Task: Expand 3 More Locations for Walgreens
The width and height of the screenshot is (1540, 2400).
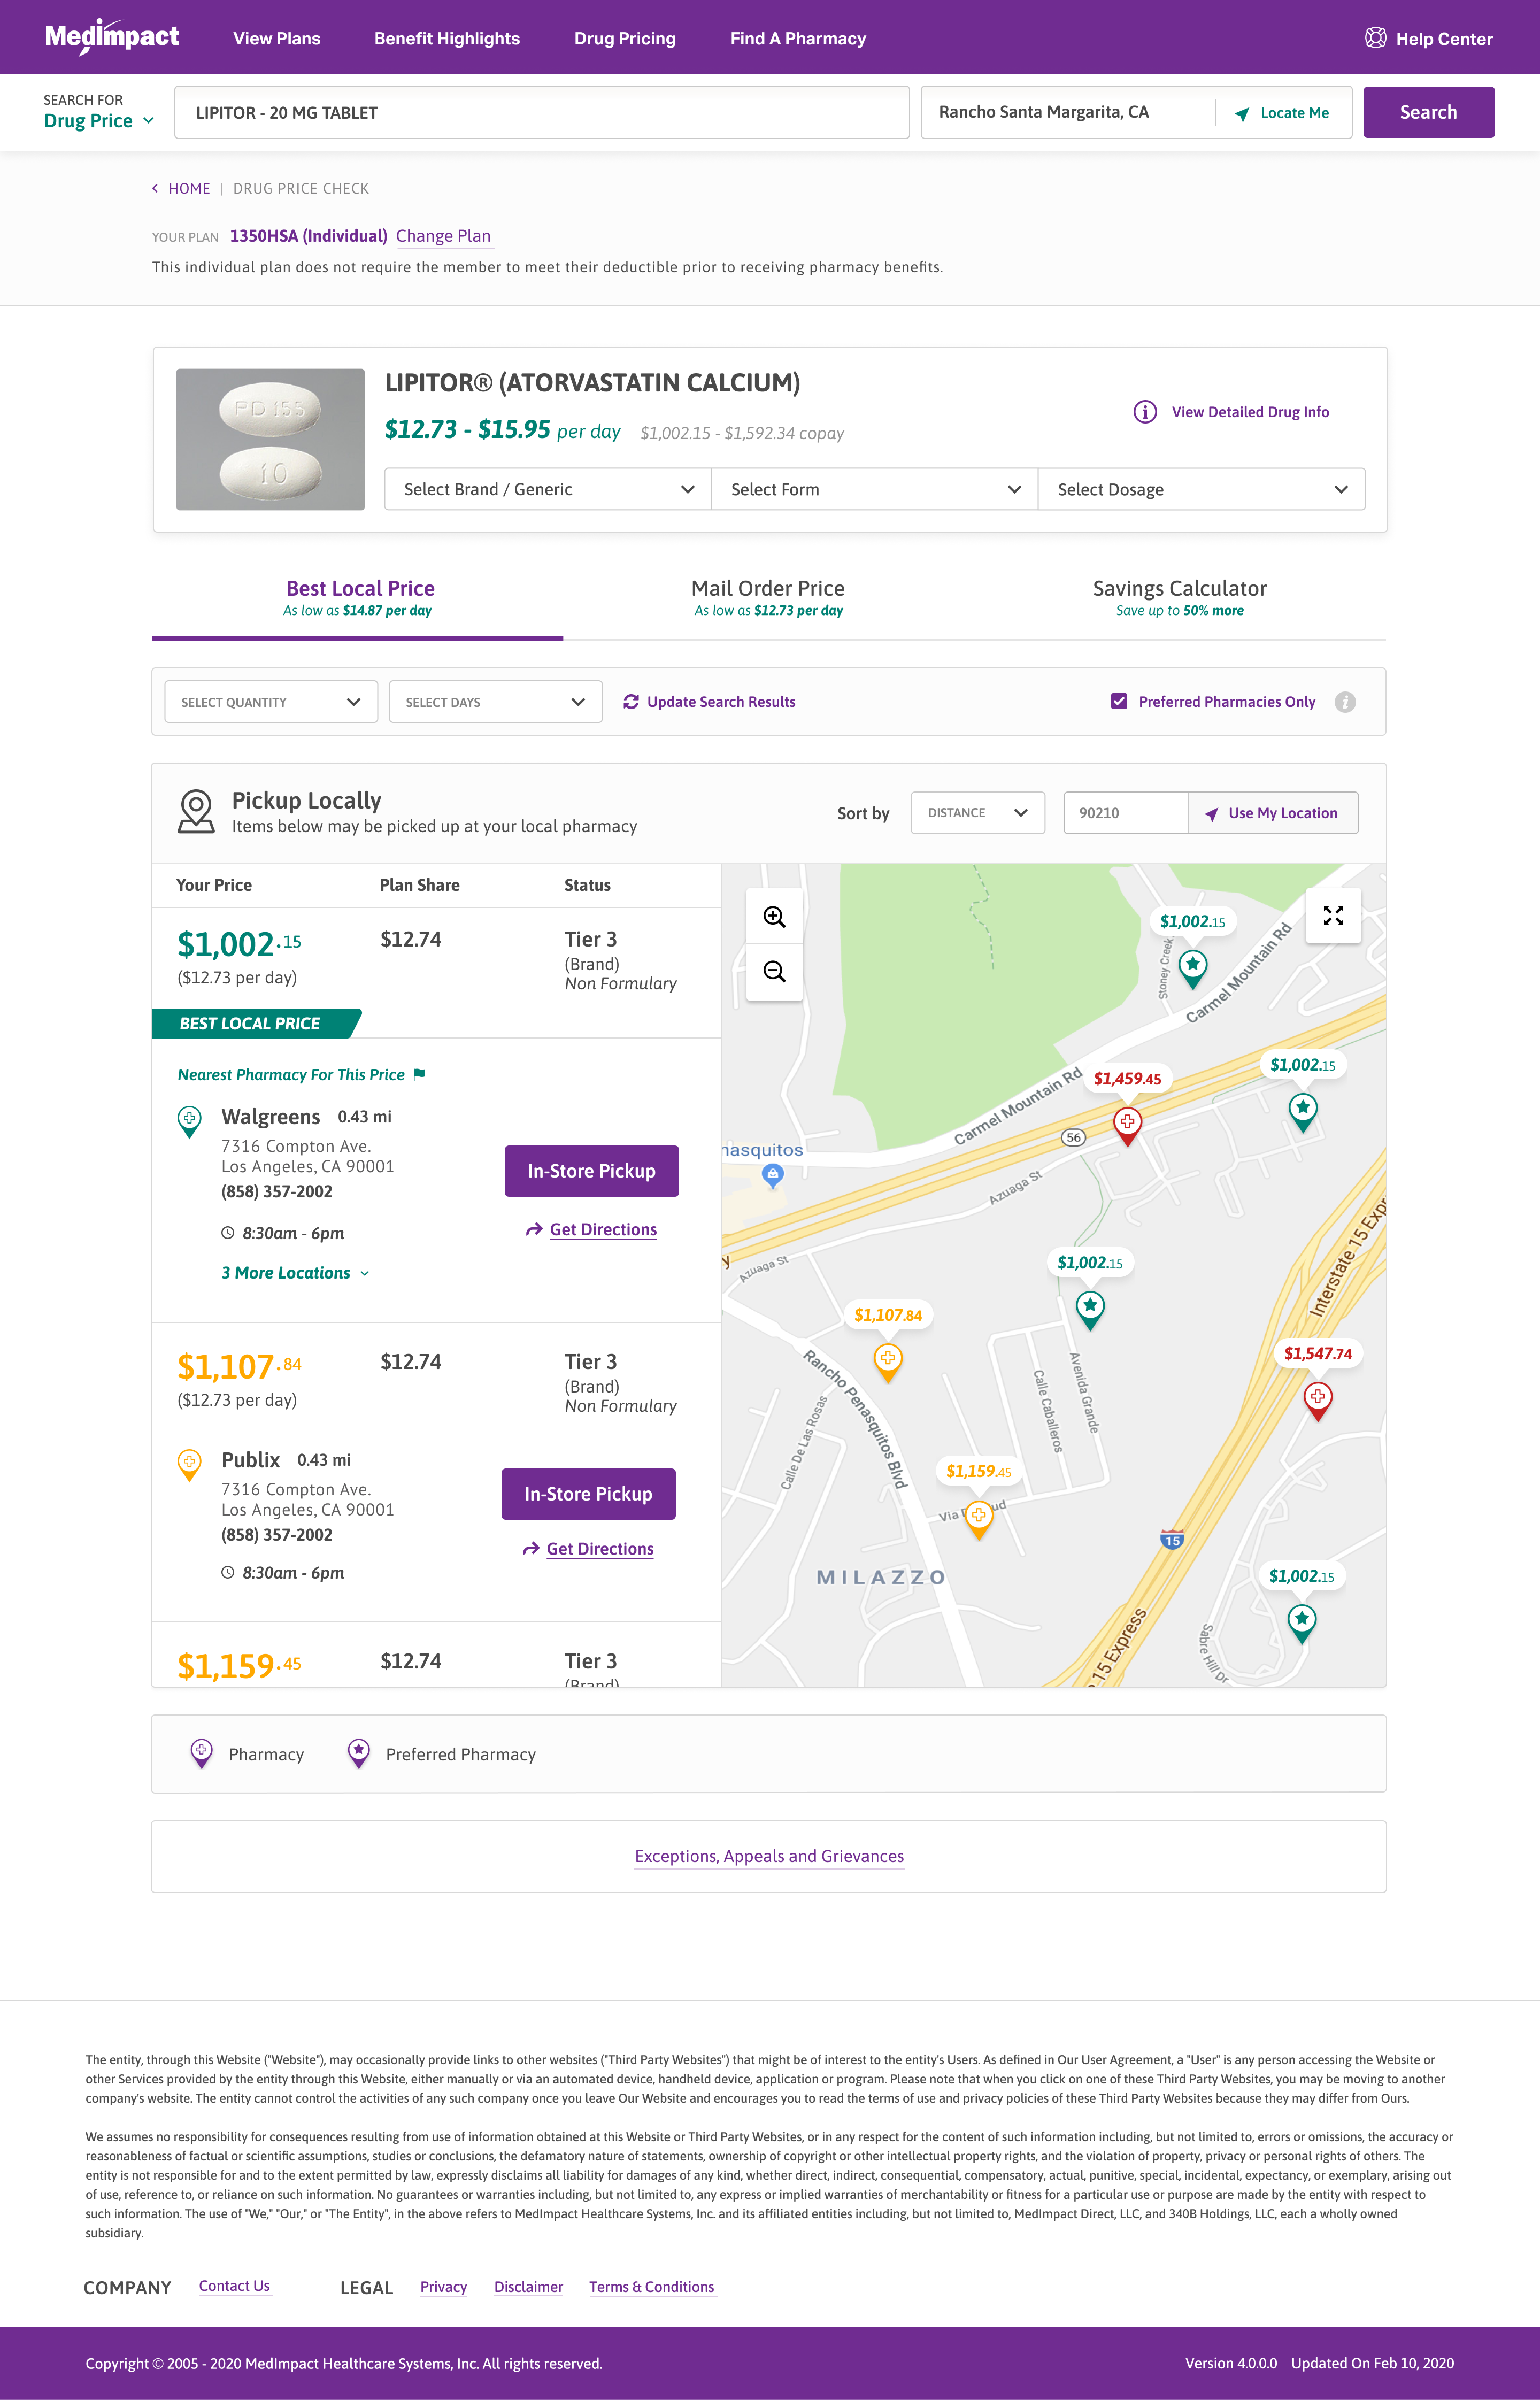Action: pyautogui.click(x=296, y=1273)
